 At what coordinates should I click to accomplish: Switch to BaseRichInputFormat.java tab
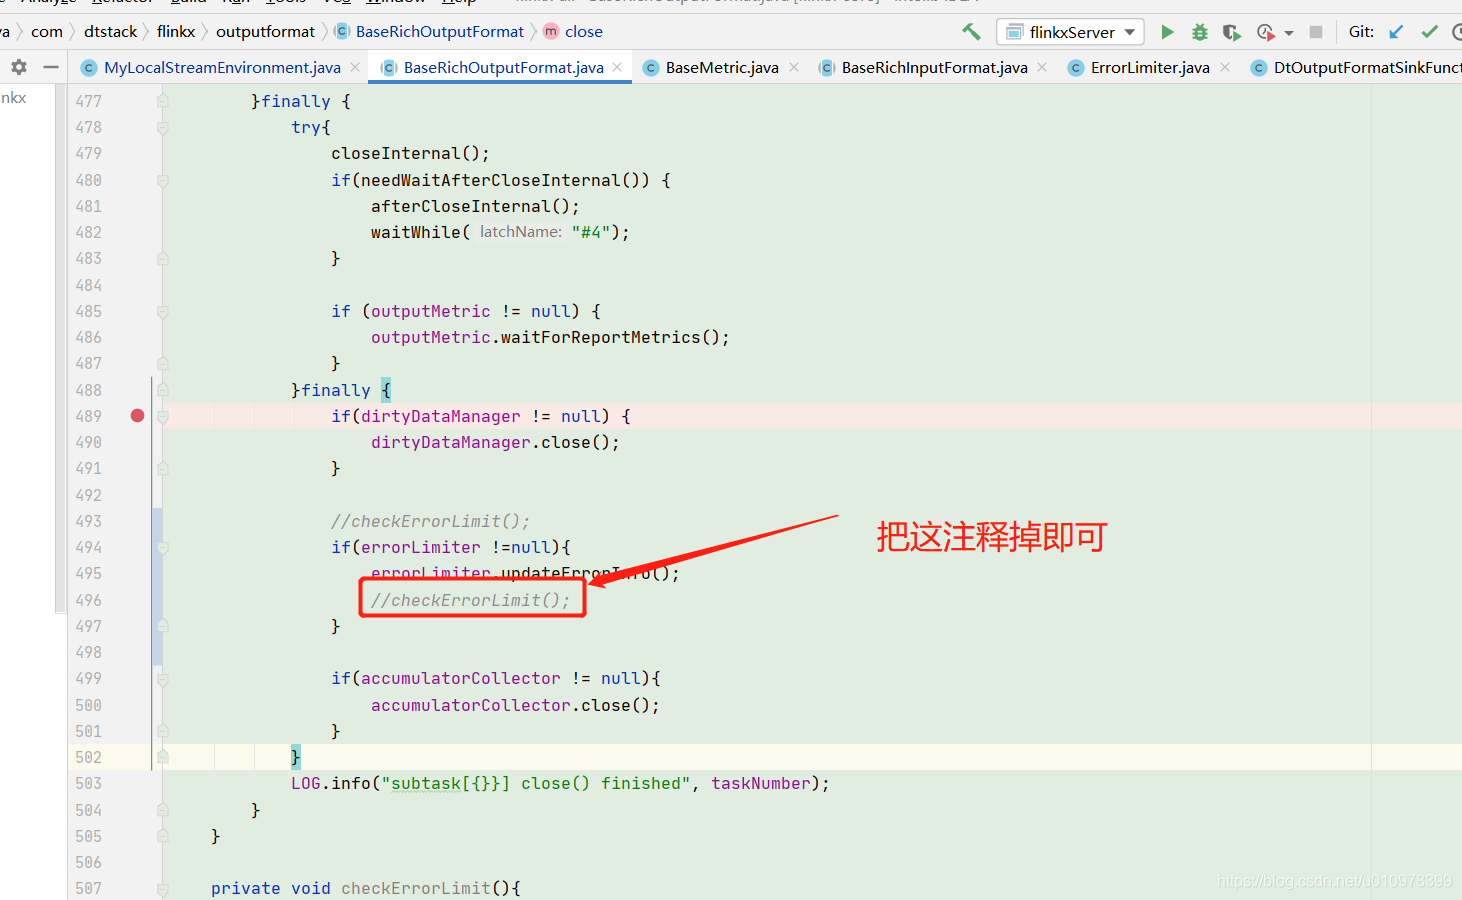click(x=934, y=68)
